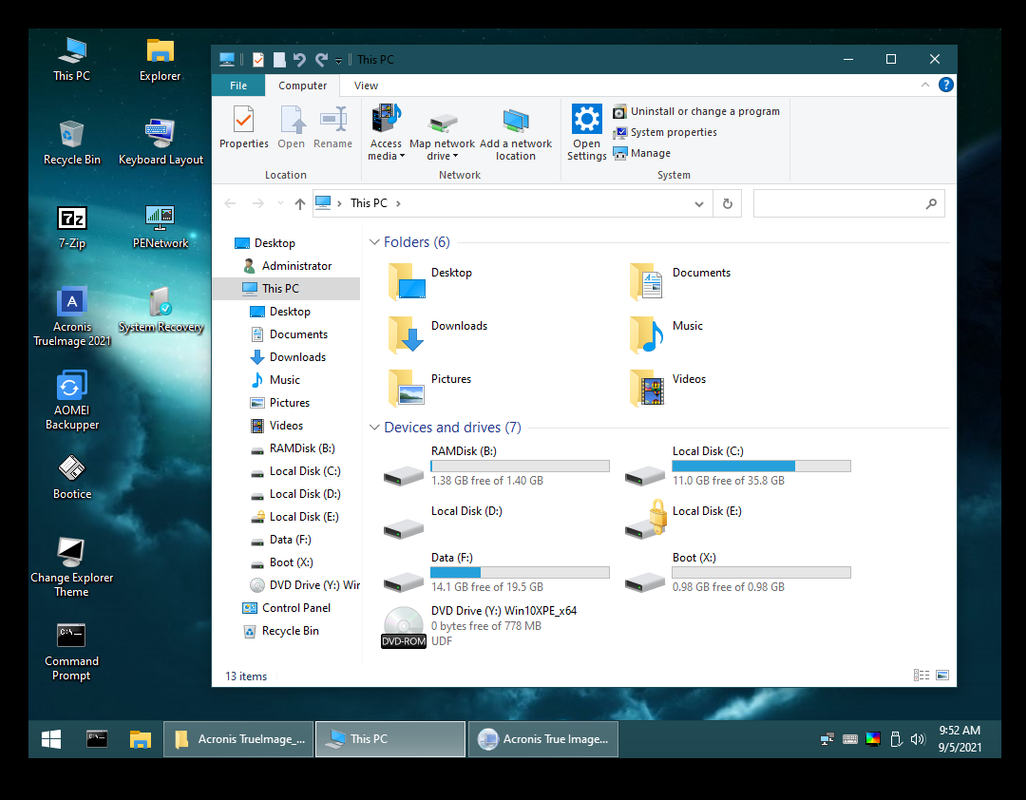This screenshot has width=1026, height=800.
Task: Open the Properties ribbon button
Action: (x=243, y=127)
